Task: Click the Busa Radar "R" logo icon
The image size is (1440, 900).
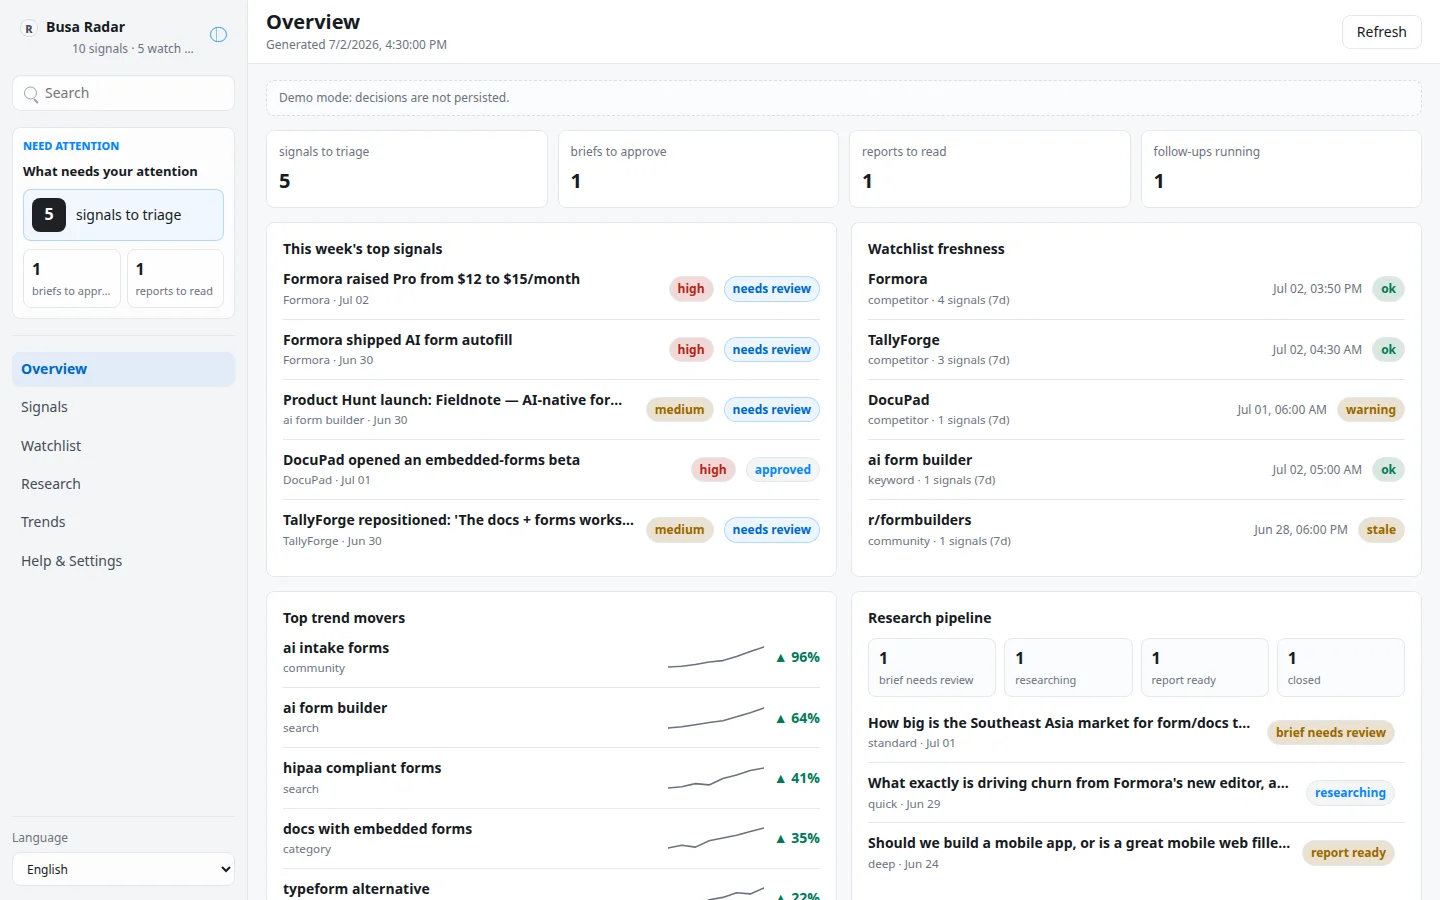Action: pos(29,29)
